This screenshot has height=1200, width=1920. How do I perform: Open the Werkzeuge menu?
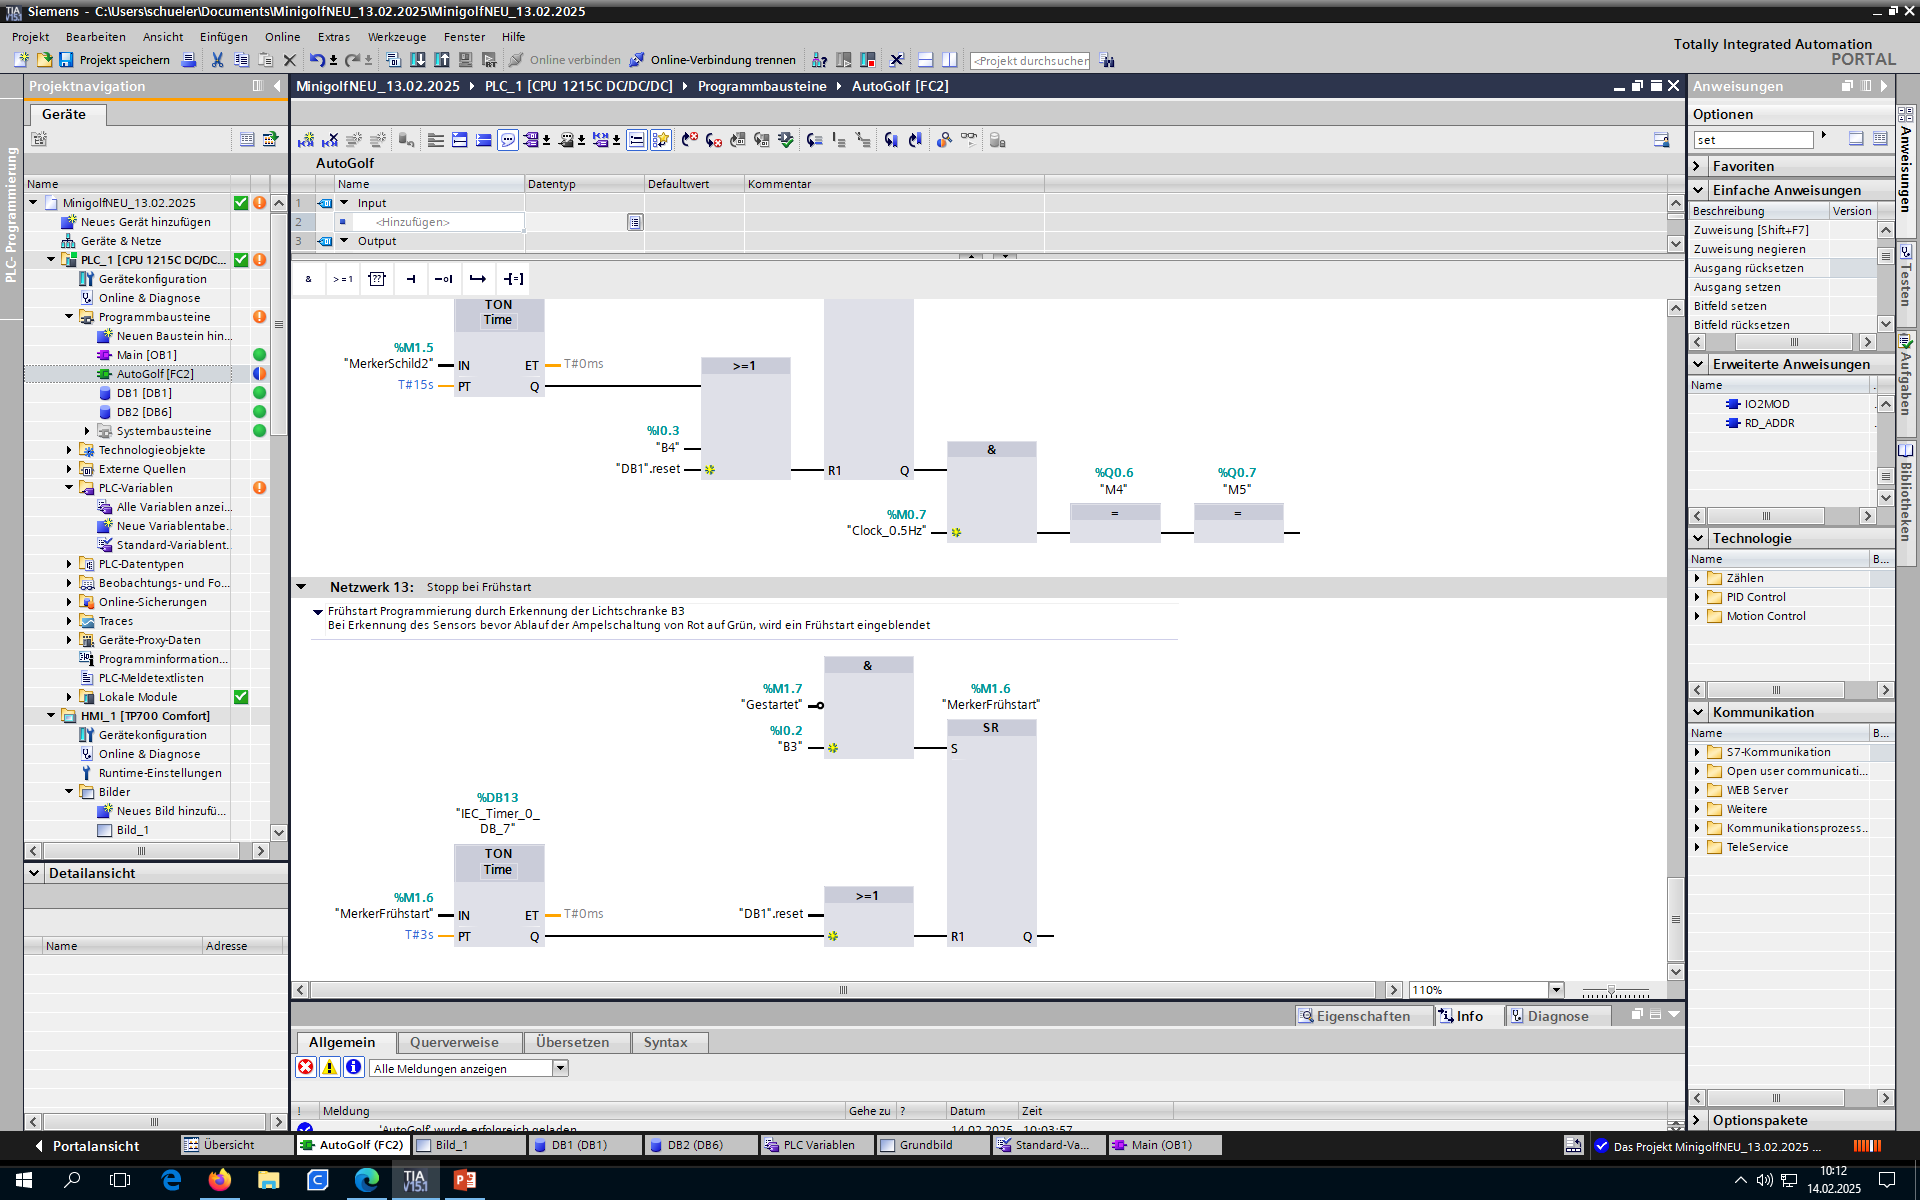pos(396,37)
